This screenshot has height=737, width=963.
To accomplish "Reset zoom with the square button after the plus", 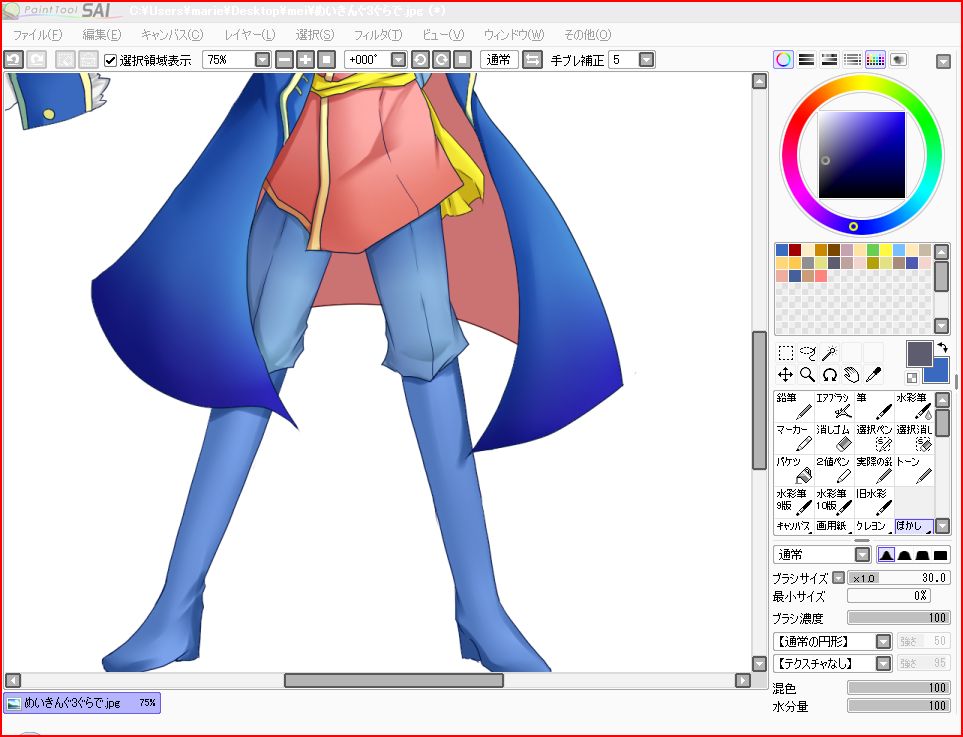I will (326, 60).
